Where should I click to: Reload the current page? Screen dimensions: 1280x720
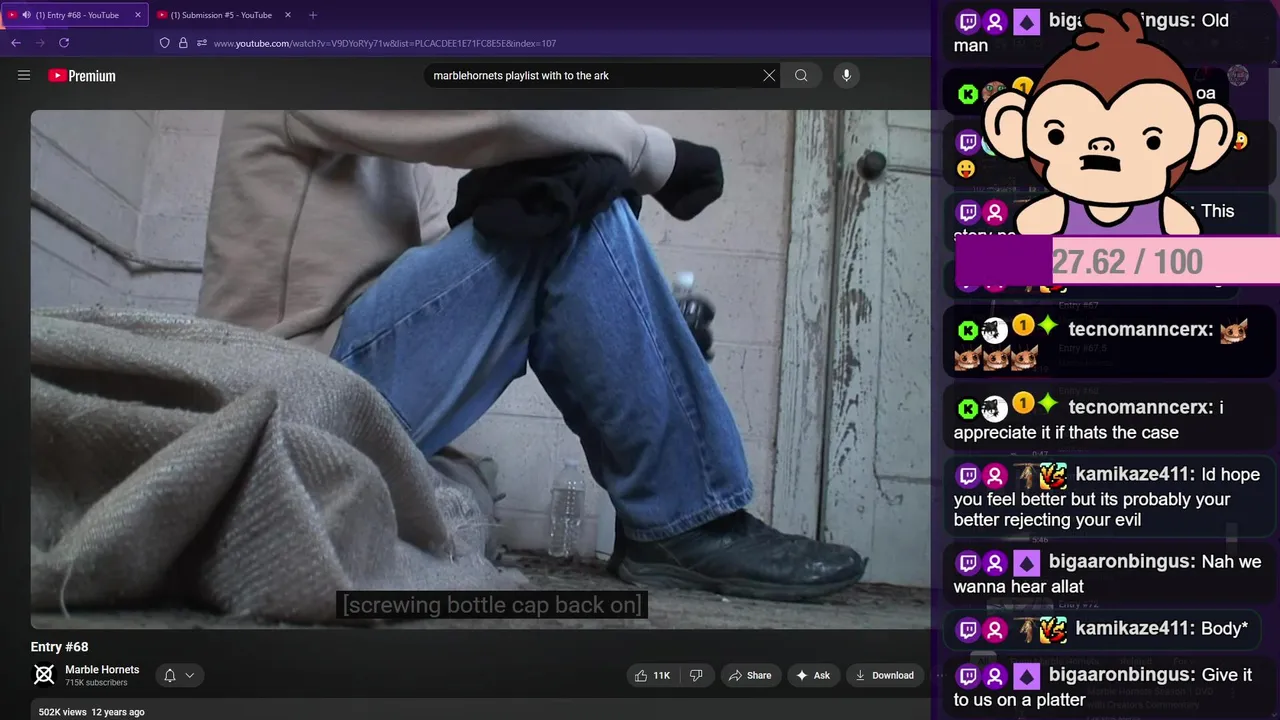tap(64, 43)
